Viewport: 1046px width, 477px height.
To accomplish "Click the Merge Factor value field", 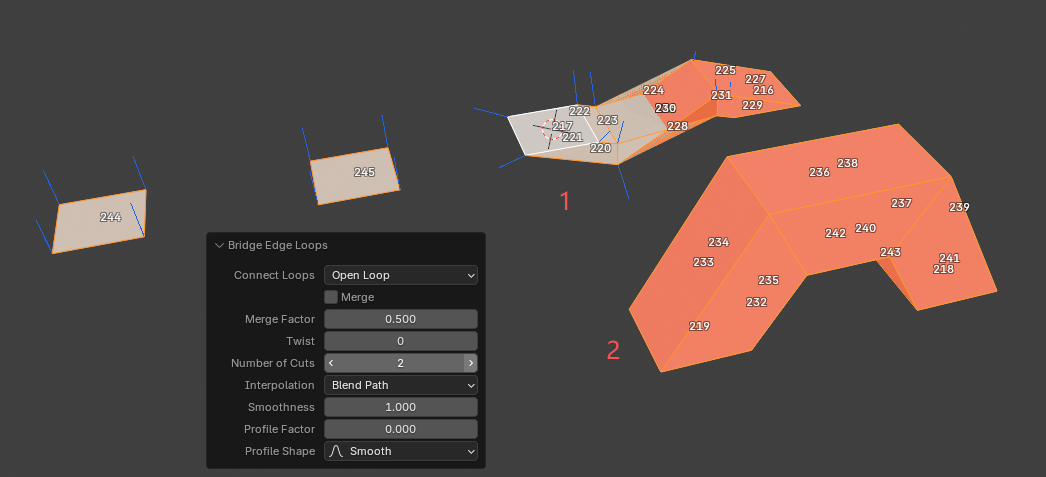I will pos(400,319).
